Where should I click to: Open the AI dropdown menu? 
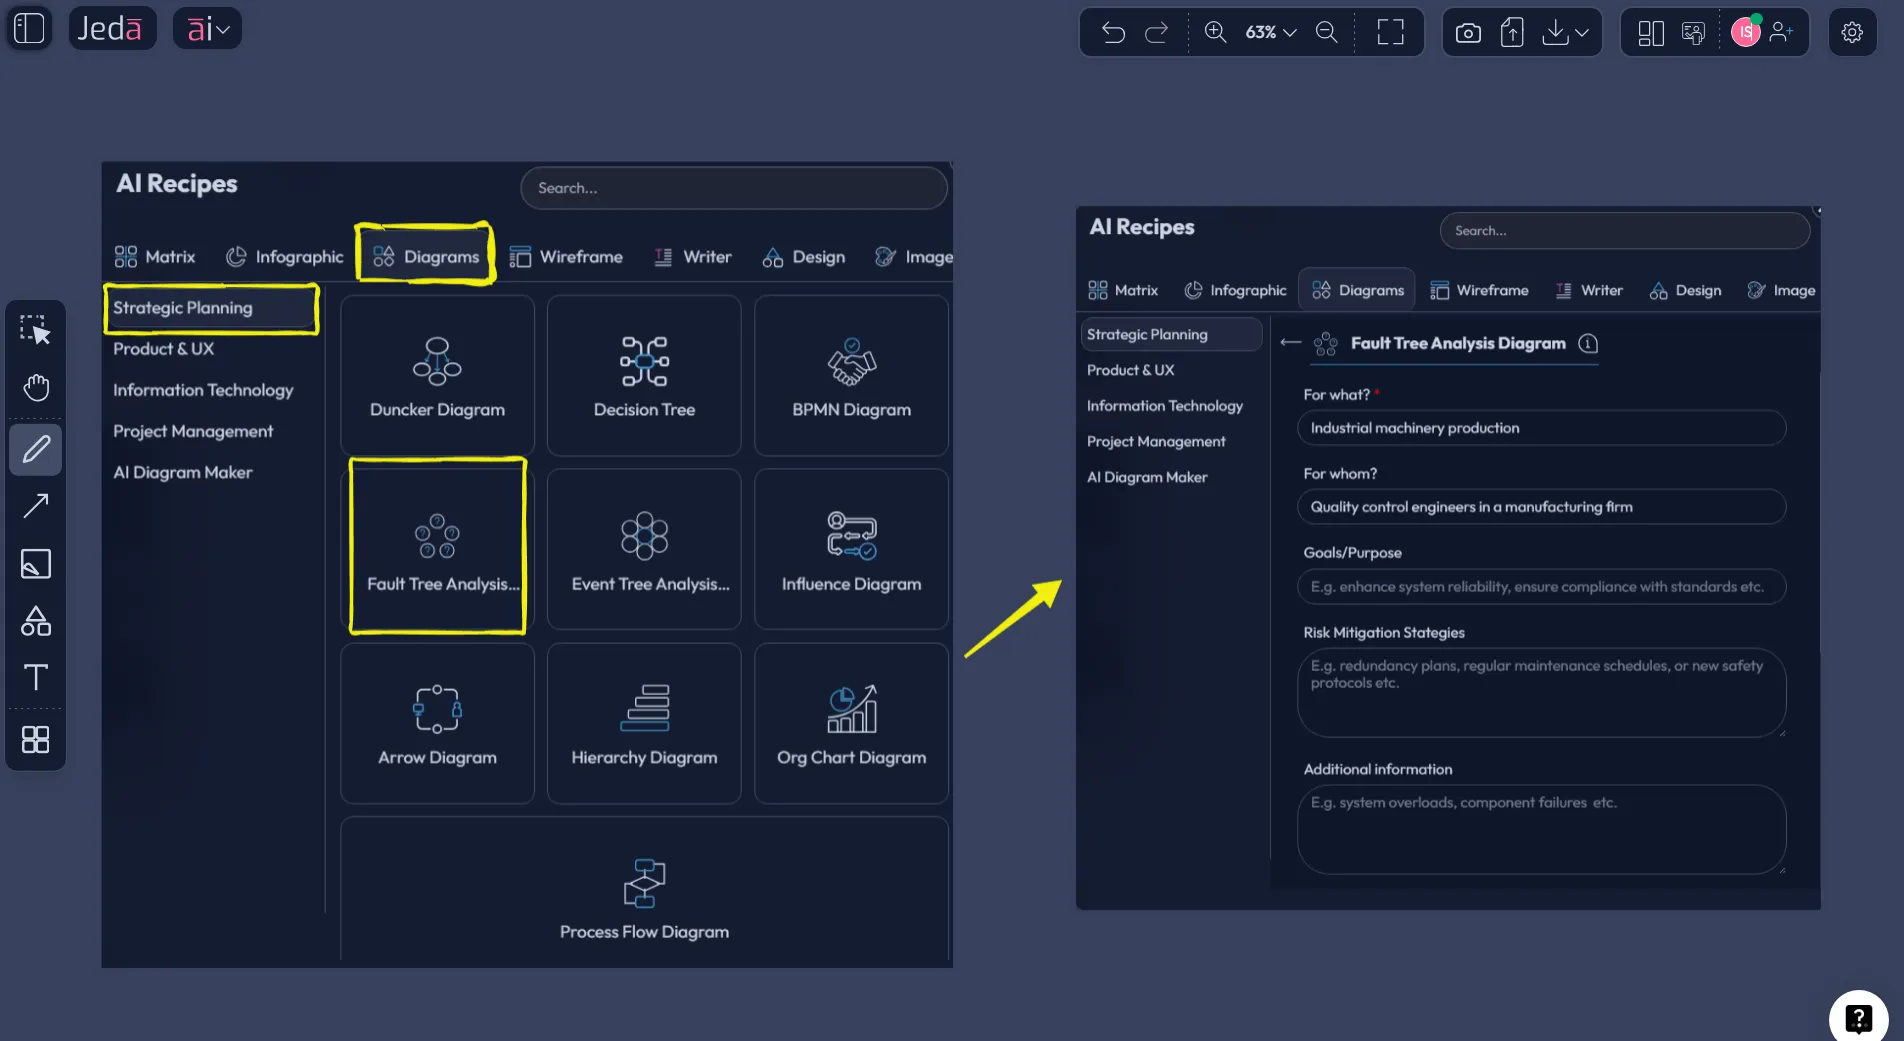click(208, 29)
